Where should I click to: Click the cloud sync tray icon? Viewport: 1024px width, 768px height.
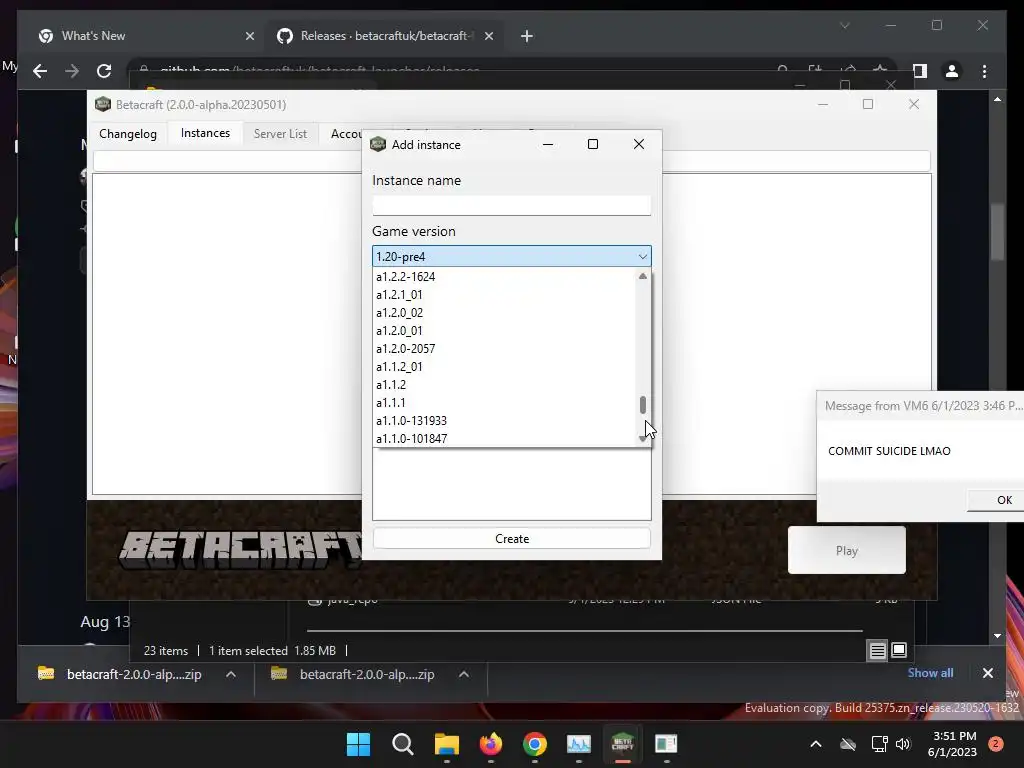(x=848, y=744)
